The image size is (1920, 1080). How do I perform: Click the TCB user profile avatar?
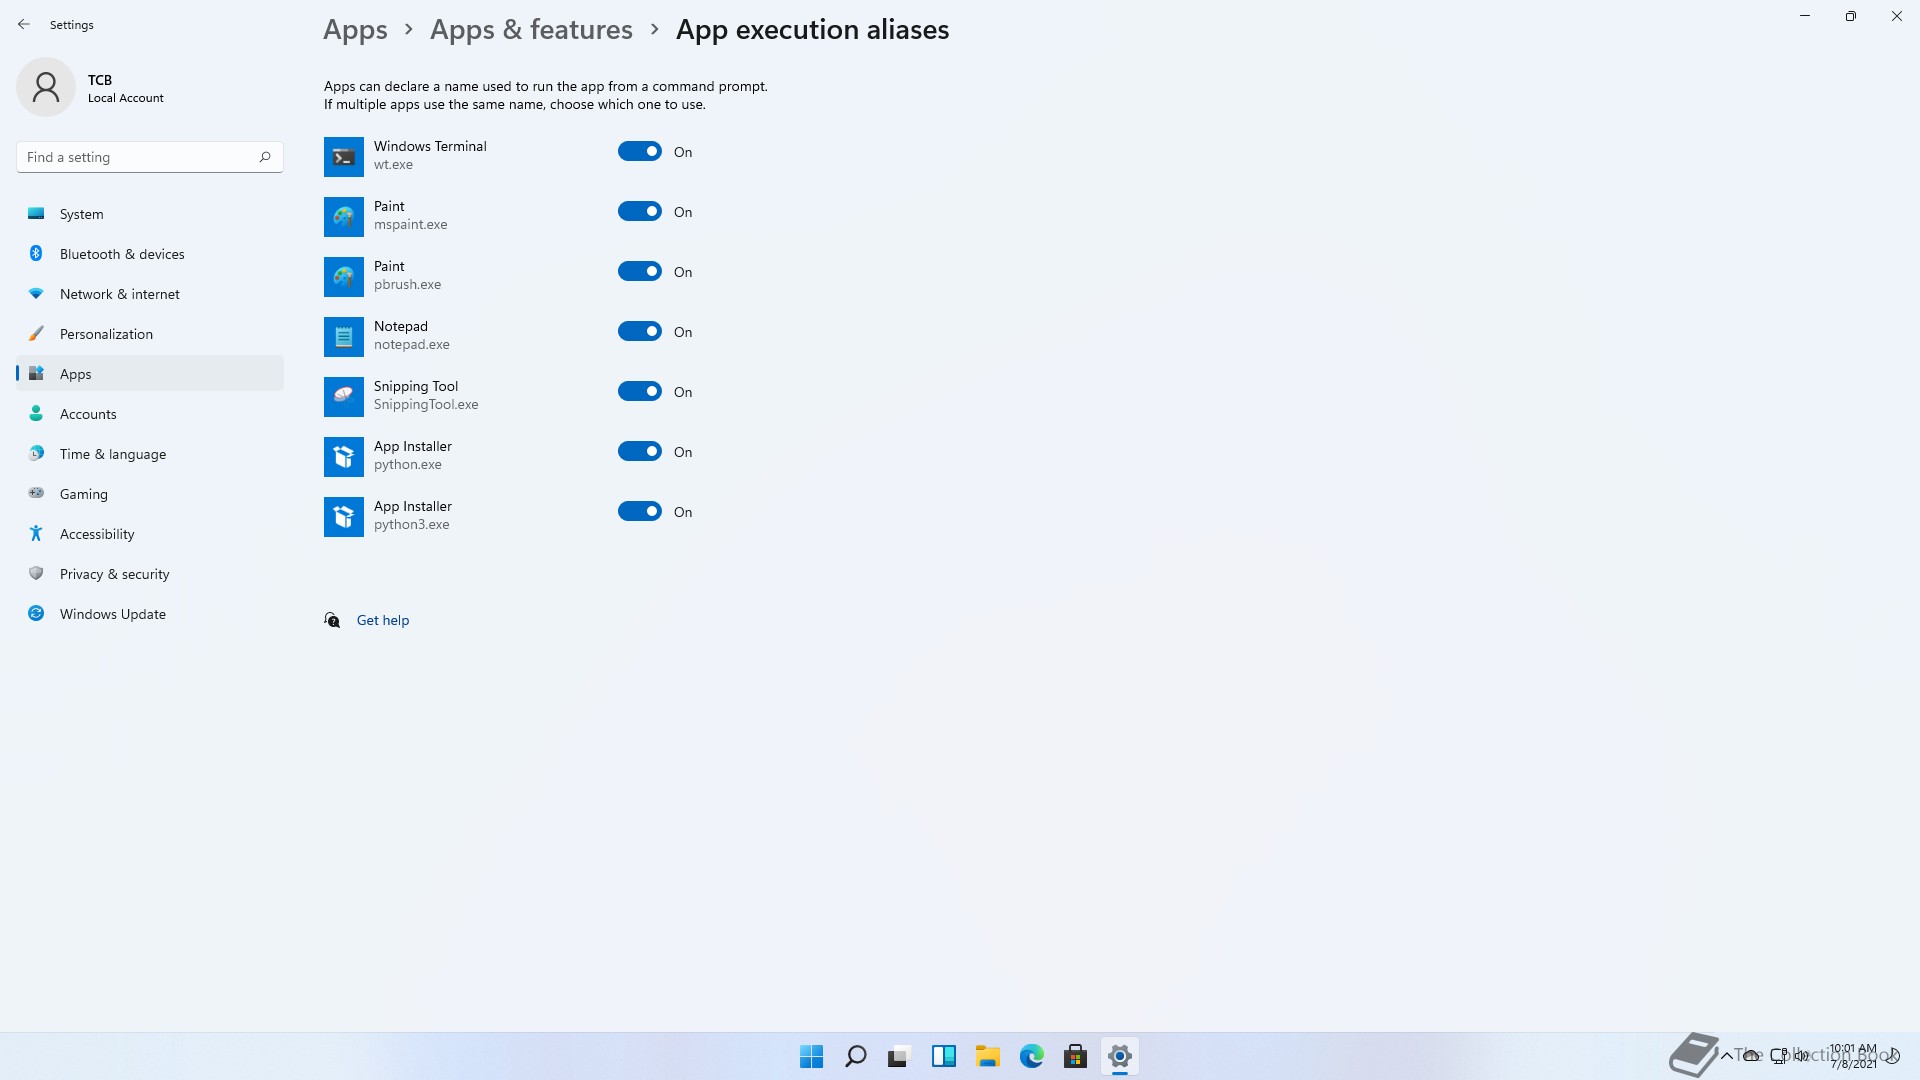[46, 87]
